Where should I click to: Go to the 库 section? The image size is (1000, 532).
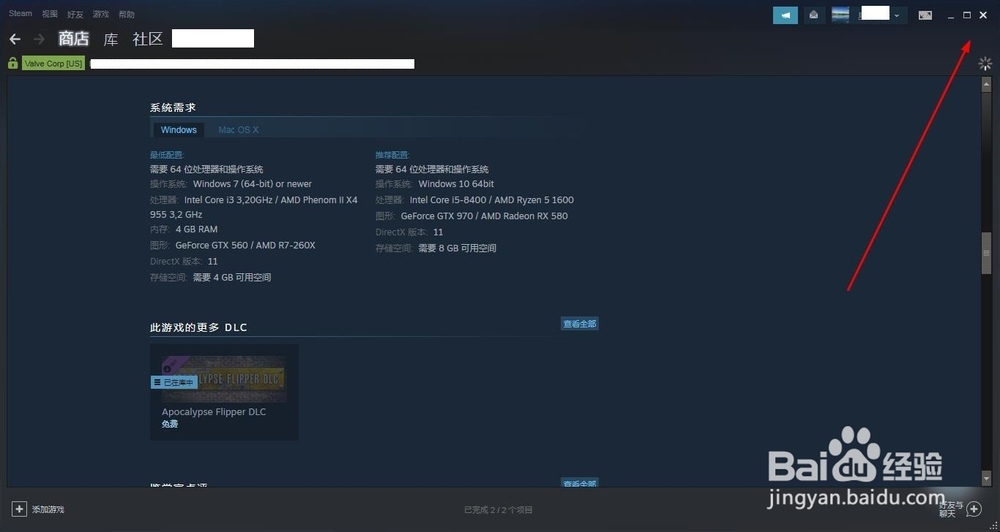coord(111,40)
